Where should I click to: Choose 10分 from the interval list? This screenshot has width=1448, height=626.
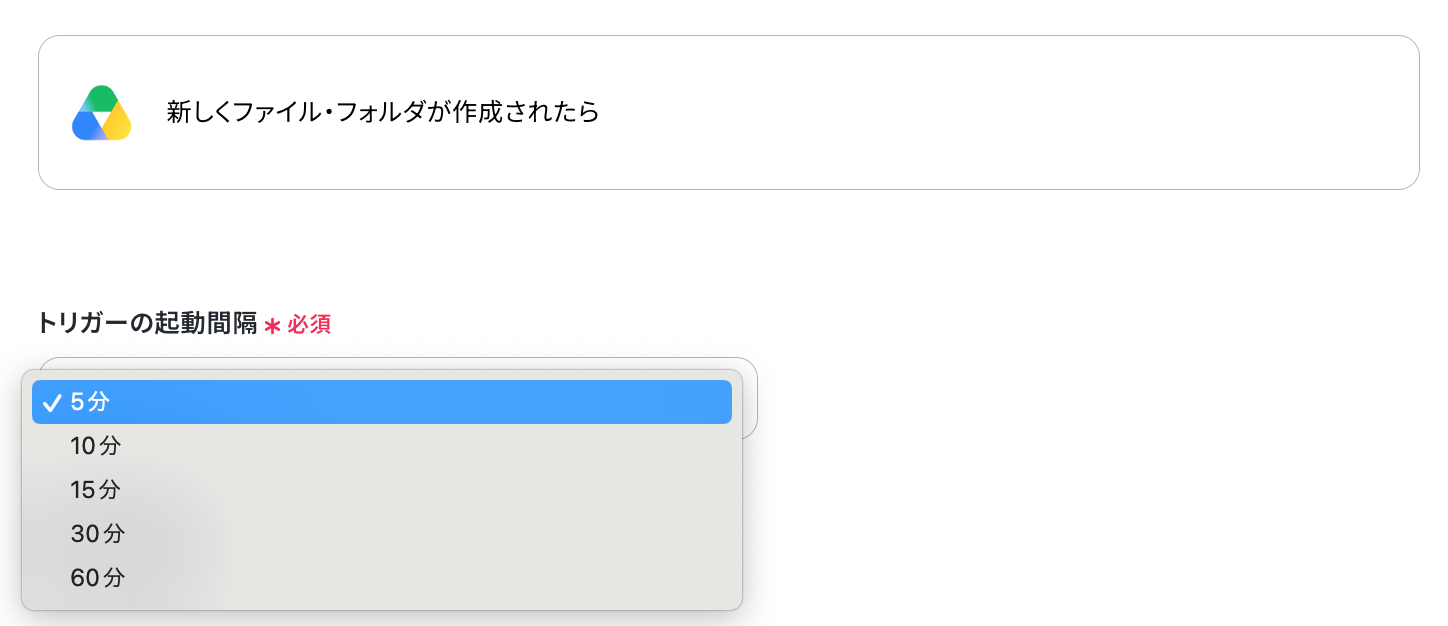(x=382, y=446)
